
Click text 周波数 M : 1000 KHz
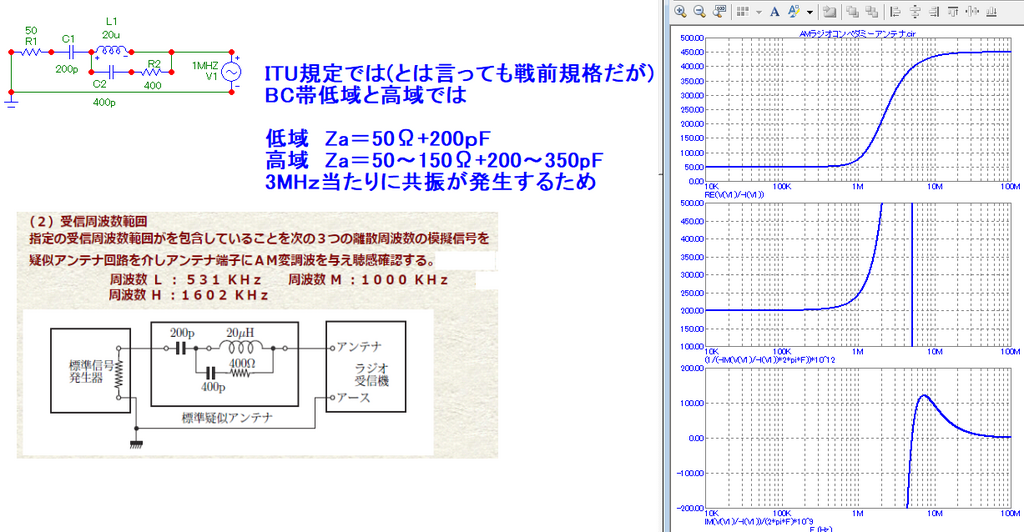(x=368, y=279)
